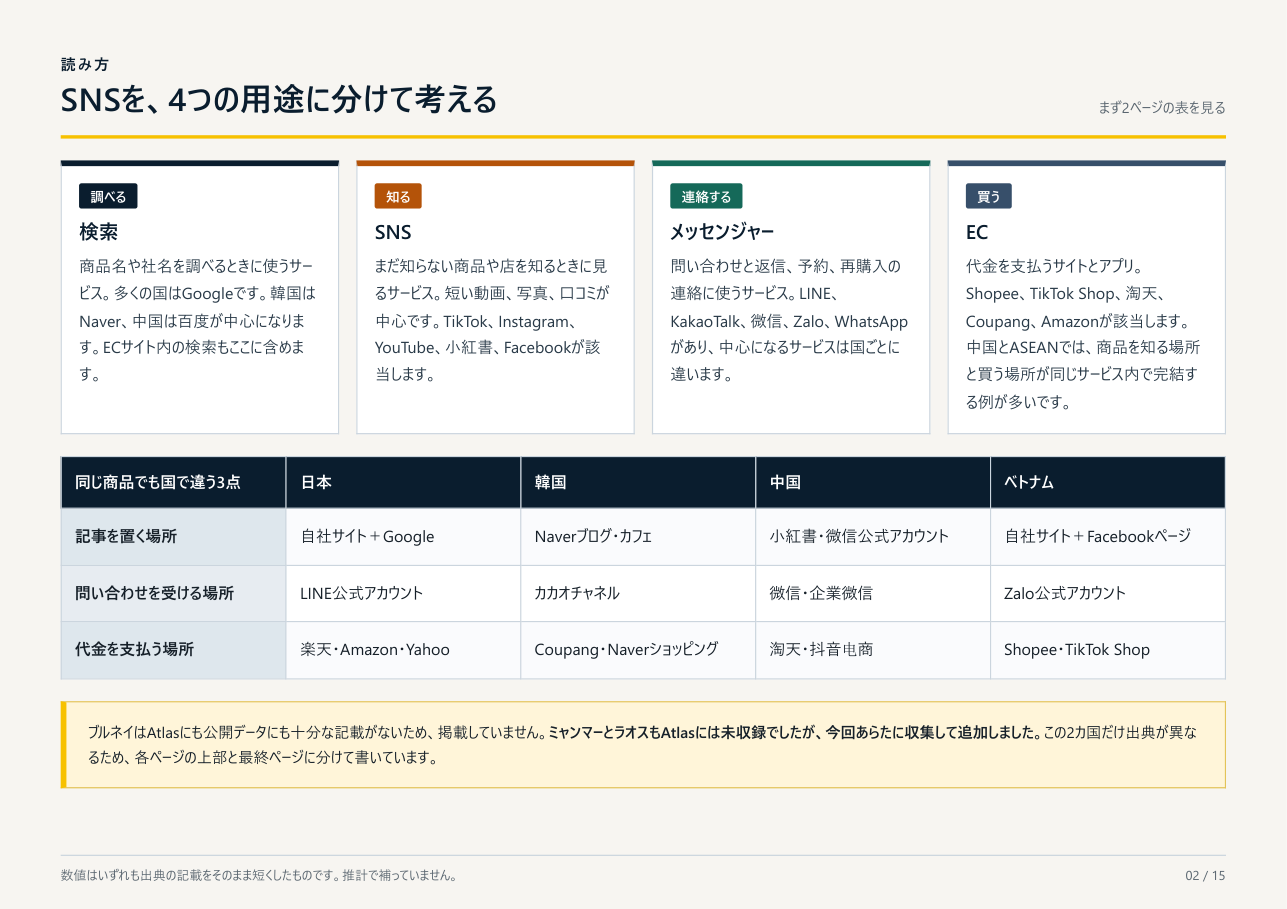Click the page number 02 / 15
The height and width of the screenshot is (909, 1287).
click(1205, 876)
